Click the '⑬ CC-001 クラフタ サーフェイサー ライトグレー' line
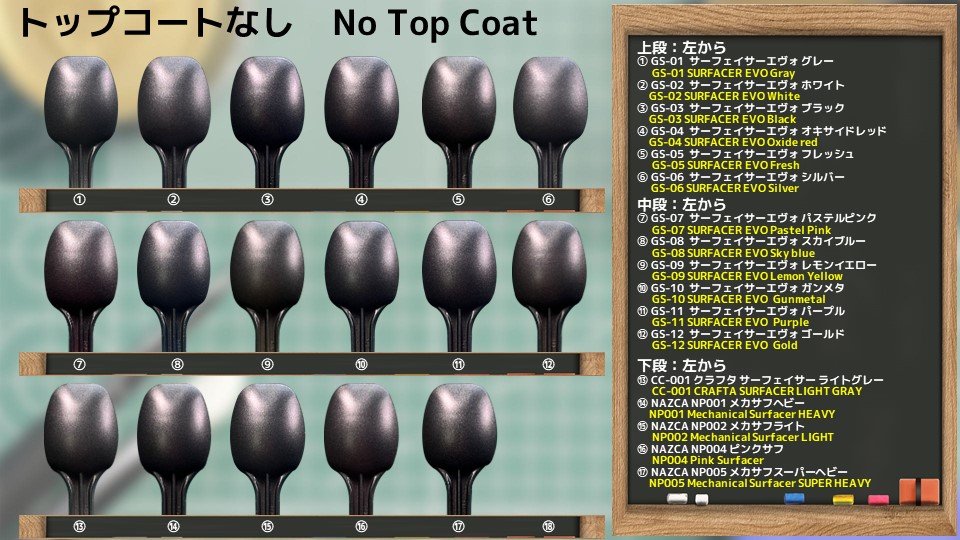960x540 pixels. click(760, 380)
